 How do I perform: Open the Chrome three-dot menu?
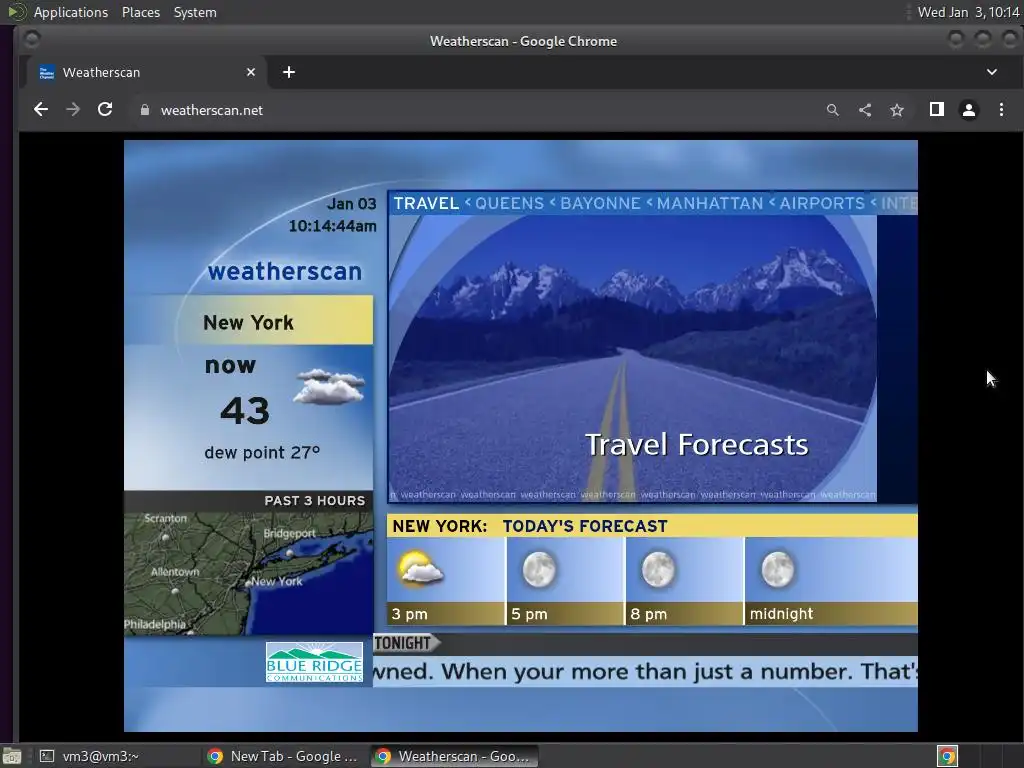(x=1001, y=110)
